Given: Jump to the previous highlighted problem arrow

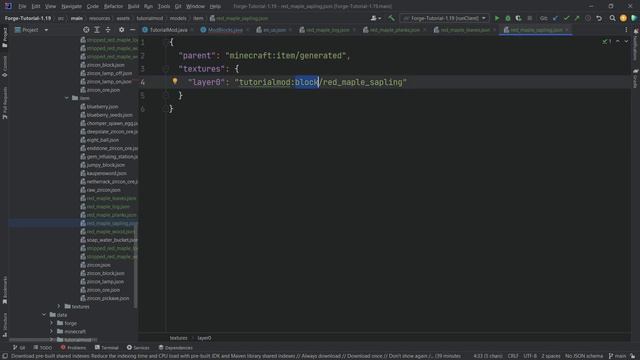Looking at the screenshot, I should pyautogui.click(x=618, y=42).
